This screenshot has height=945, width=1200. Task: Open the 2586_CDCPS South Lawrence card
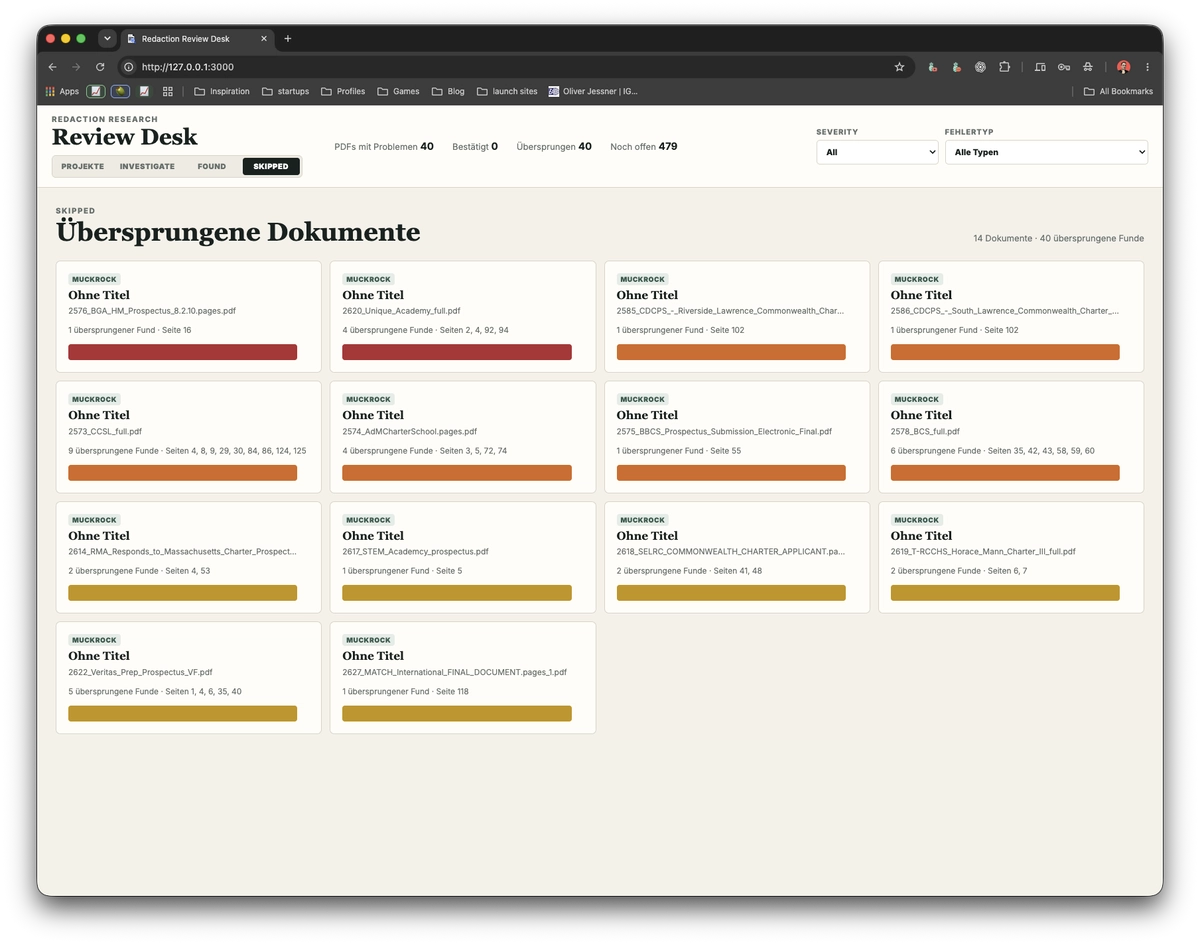[x=1011, y=317]
